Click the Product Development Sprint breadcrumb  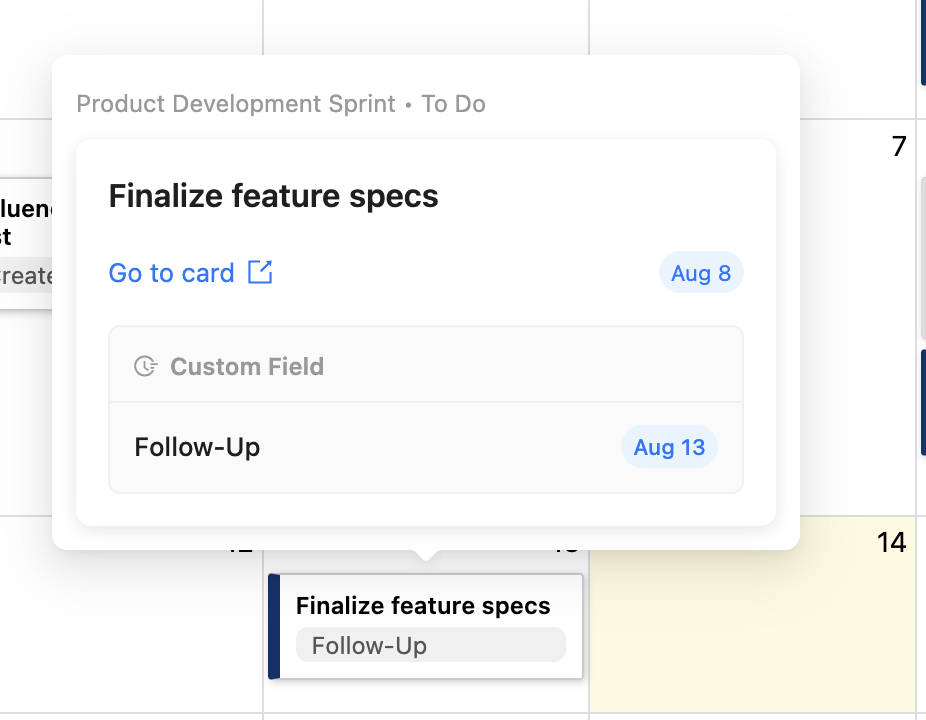pos(235,103)
